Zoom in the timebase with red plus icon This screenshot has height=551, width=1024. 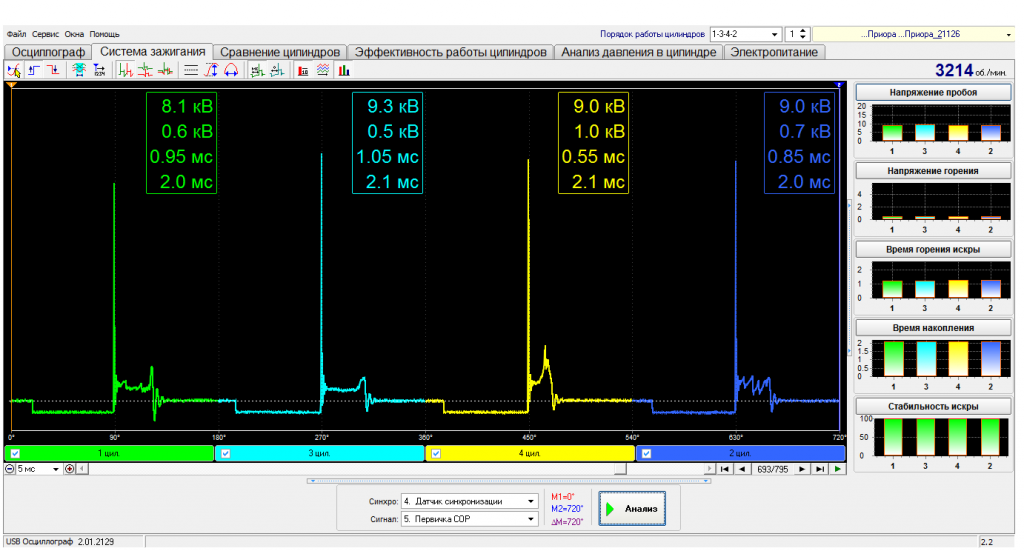click(x=70, y=469)
